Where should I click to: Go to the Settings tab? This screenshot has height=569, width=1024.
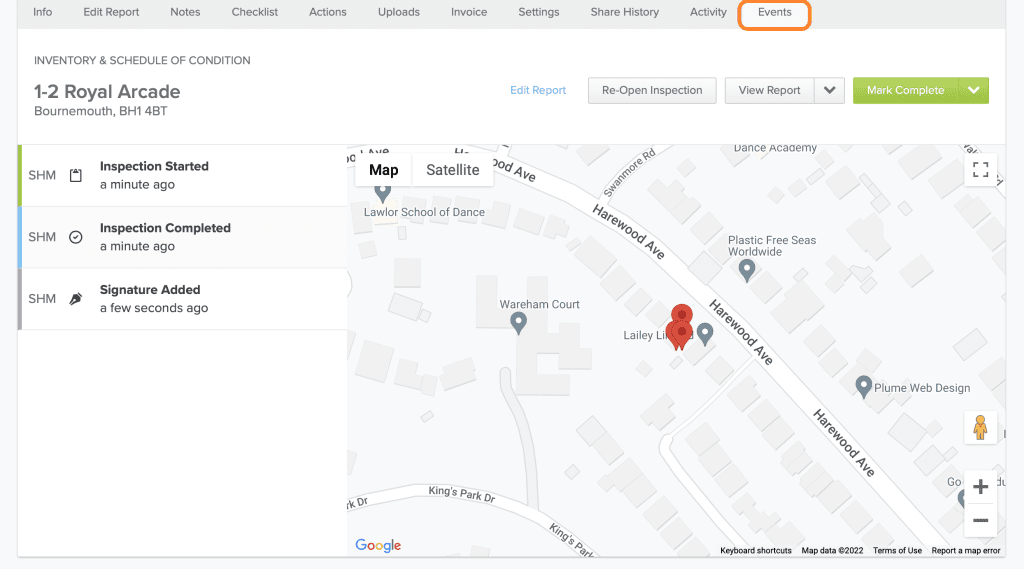click(x=539, y=12)
